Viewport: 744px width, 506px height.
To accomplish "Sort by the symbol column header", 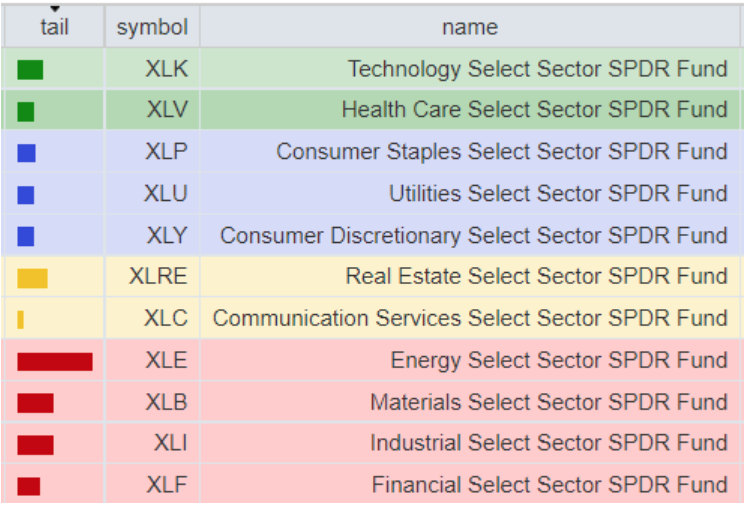I will point(152,28).
